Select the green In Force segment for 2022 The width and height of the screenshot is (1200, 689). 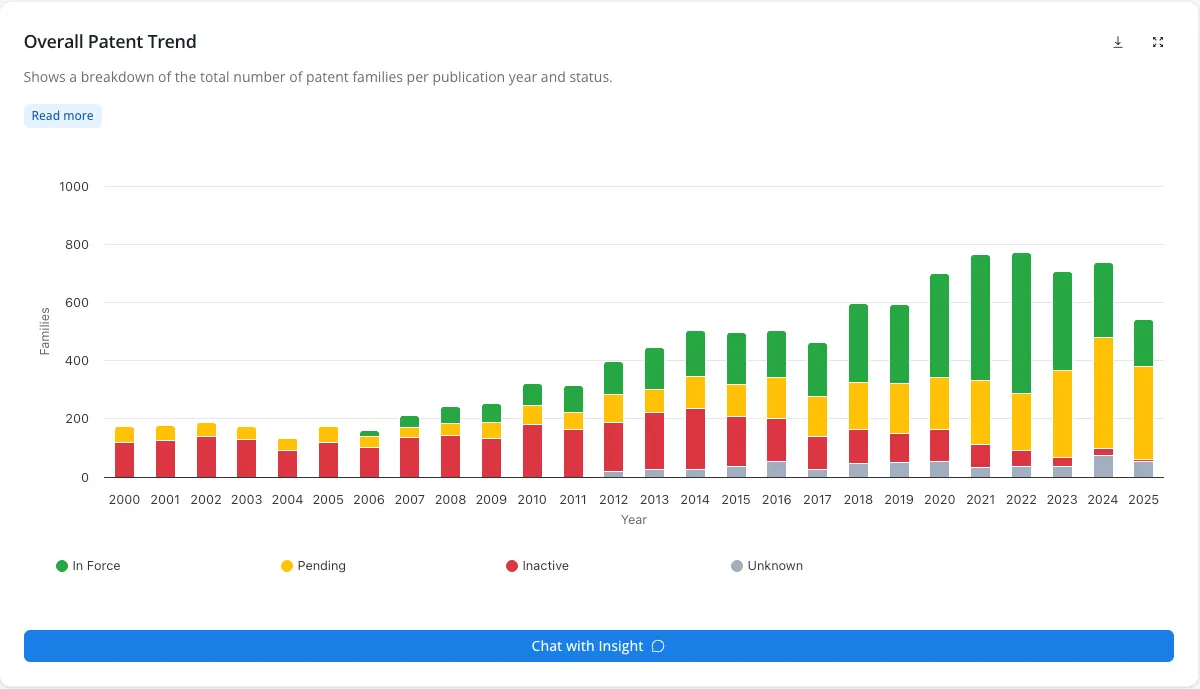coord(1021,323)
